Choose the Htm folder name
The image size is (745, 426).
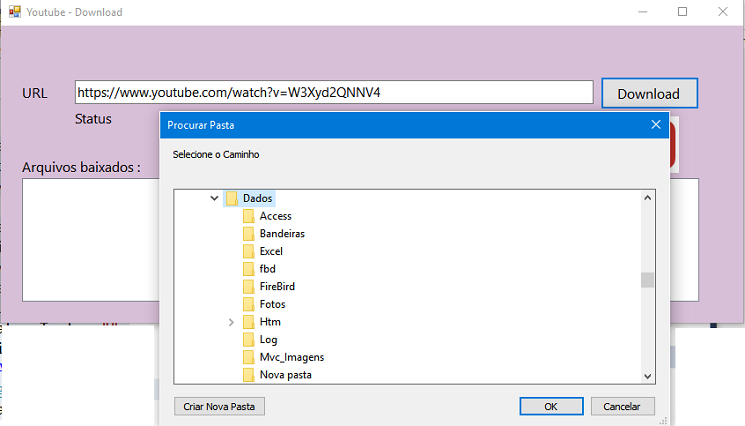(x=270, y=322)
